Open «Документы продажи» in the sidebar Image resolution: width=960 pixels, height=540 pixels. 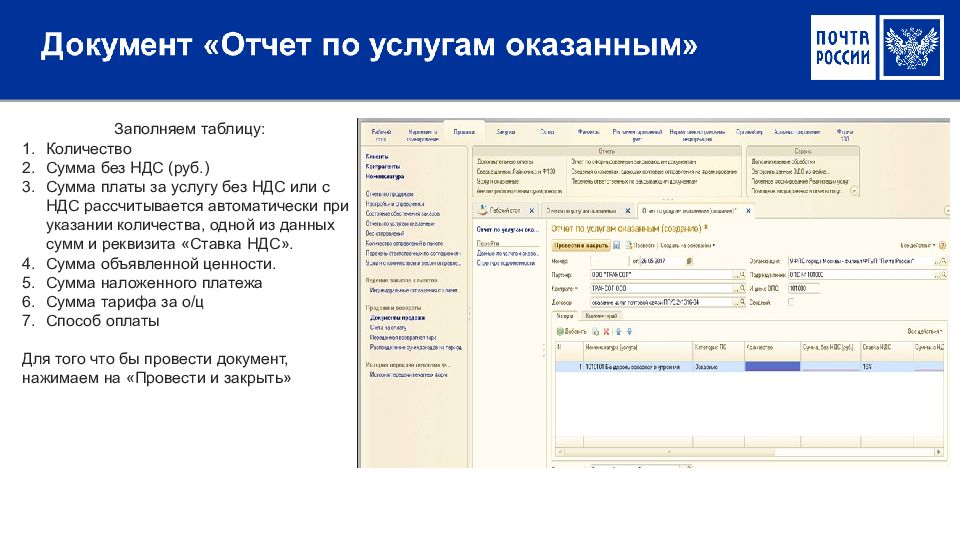tap(397, 318)
